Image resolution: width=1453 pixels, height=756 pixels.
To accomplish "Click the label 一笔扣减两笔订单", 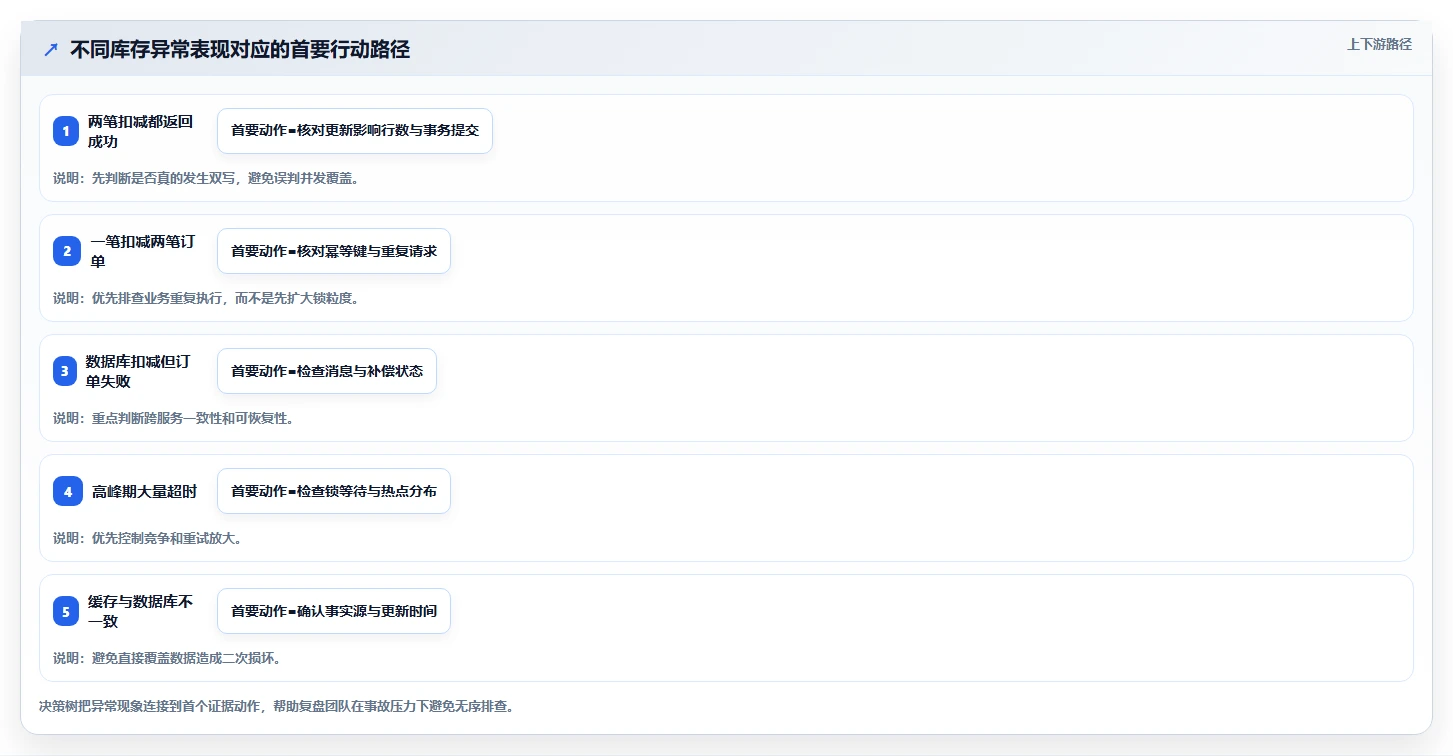I will tap(143, 251).
